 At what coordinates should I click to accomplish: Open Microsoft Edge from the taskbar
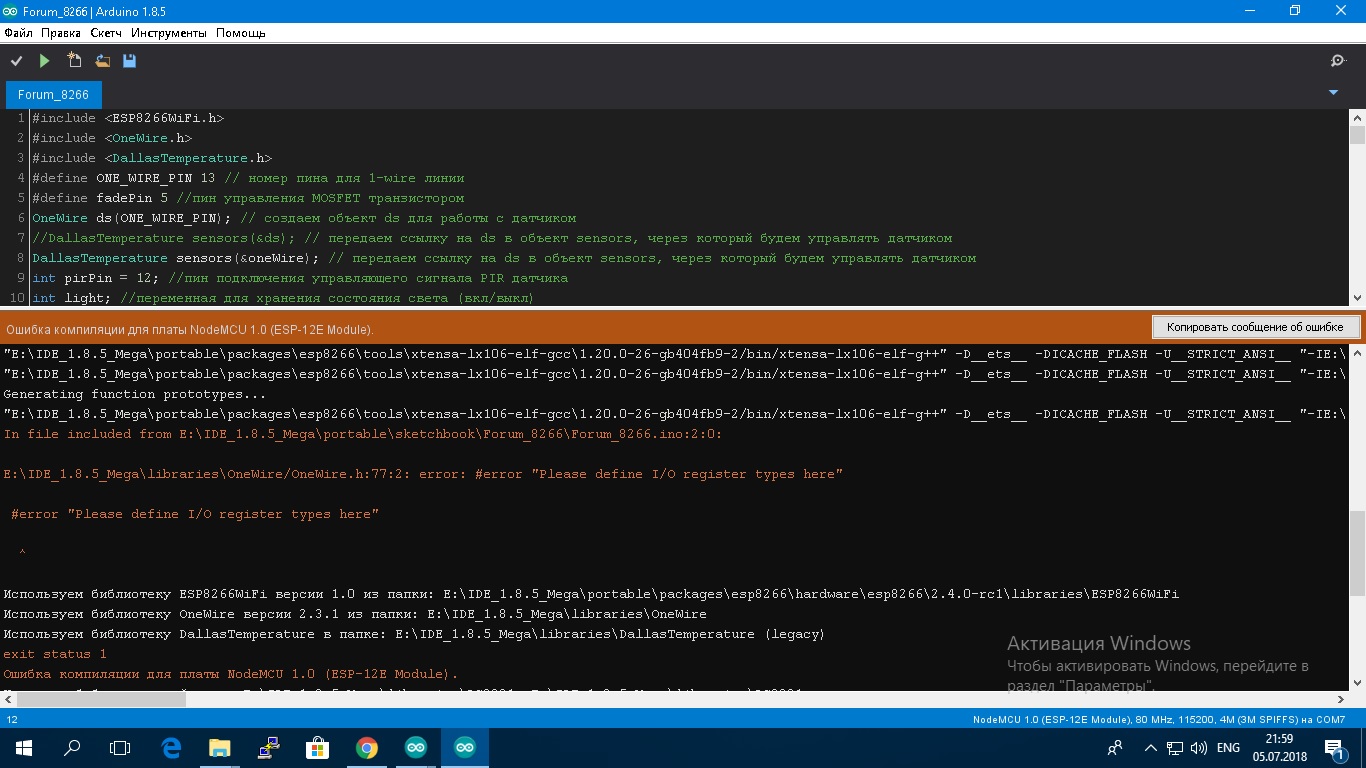pos(171,747)
